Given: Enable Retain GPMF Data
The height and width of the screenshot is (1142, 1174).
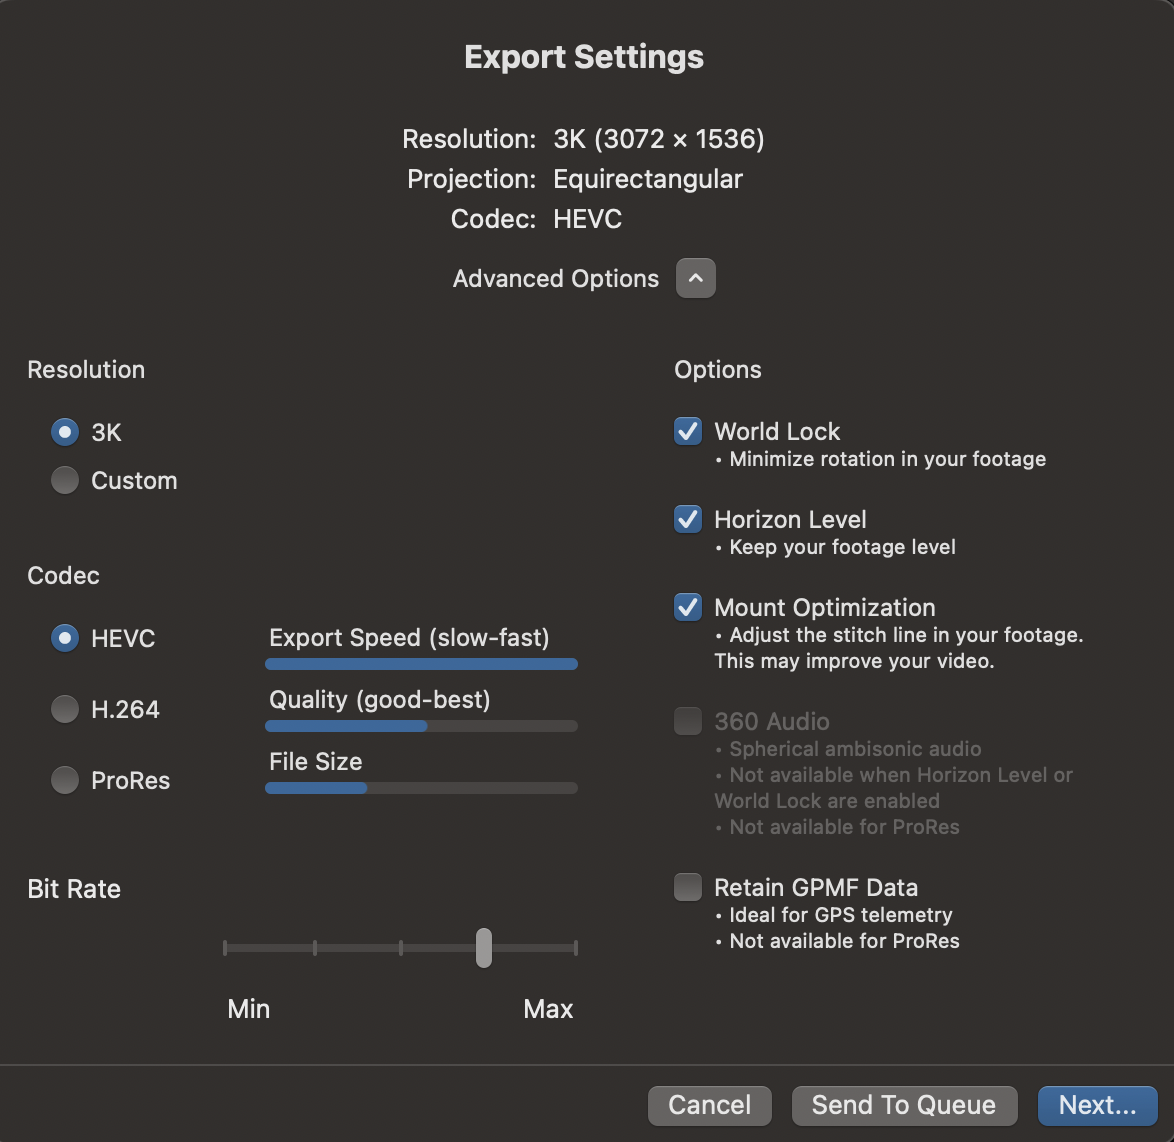Looking at the screenshot, I should click(x=687, y=887).
